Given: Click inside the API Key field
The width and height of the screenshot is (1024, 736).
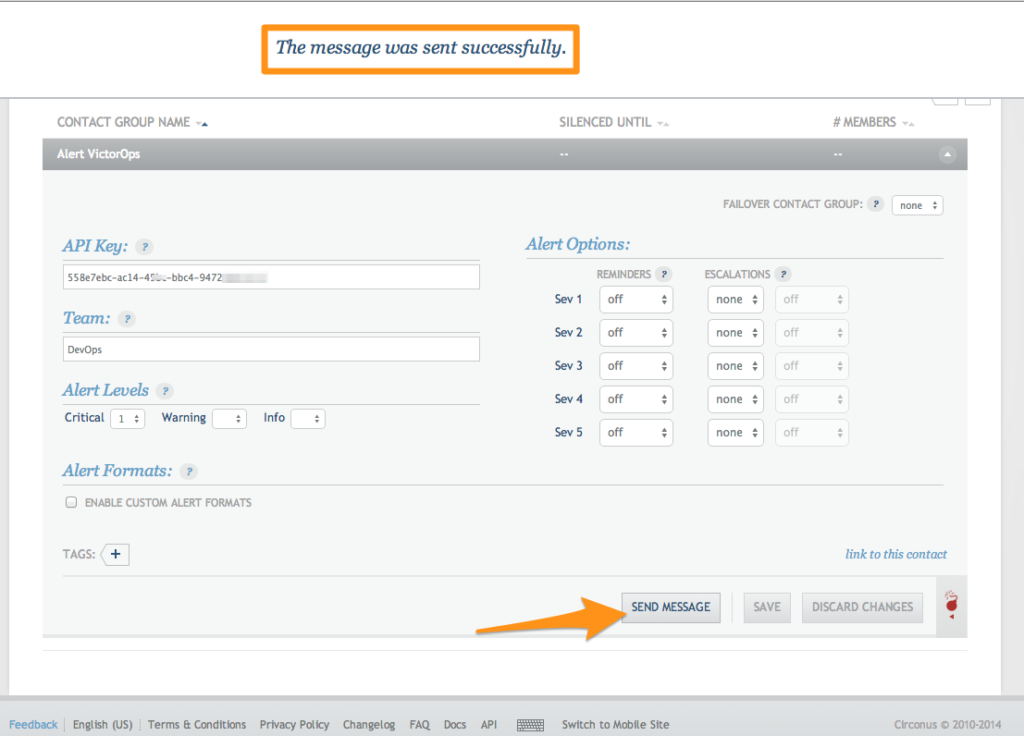Looking at the screenshot, I should (x=270, y=276).
